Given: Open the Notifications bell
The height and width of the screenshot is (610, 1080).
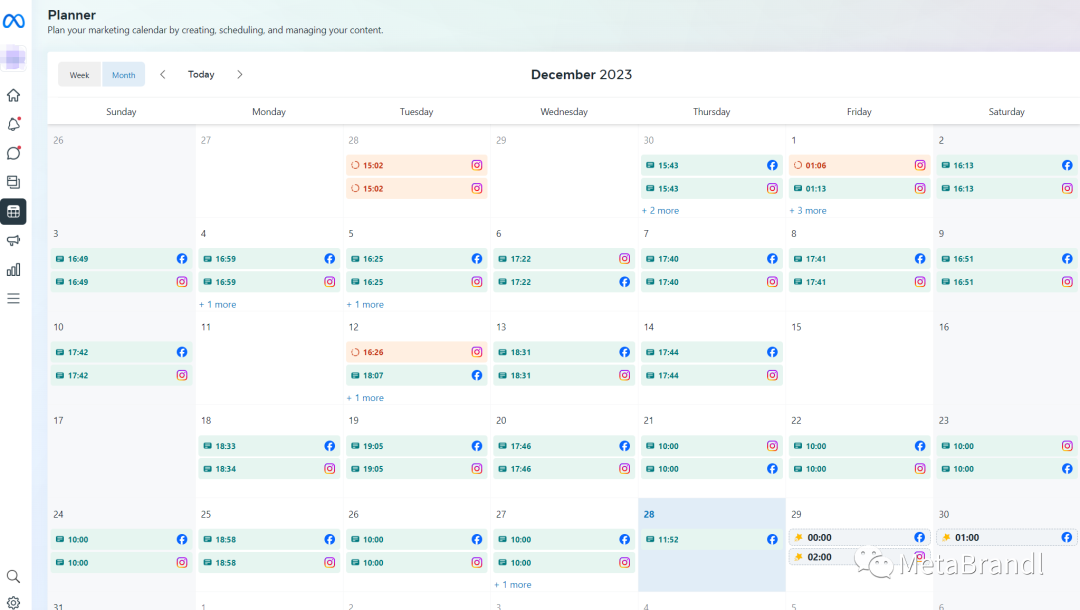Looking at the screenshot, I should 13,124.
